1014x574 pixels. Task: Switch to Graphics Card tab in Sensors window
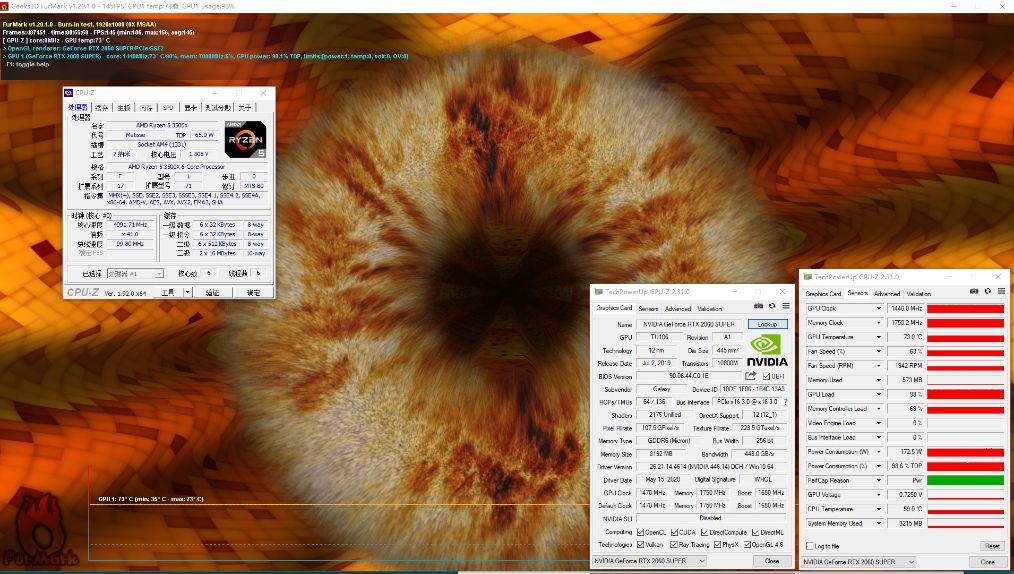[x=823, y=293]
